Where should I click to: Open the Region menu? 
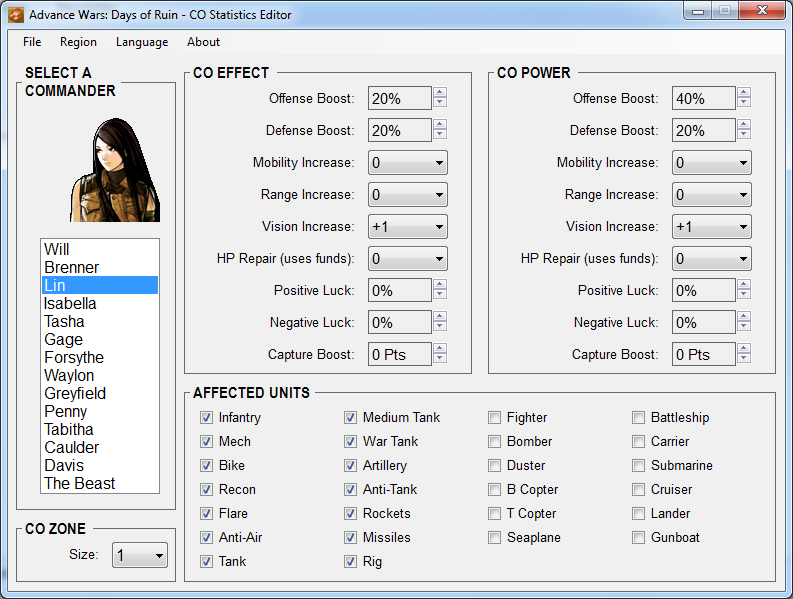pos(78,42)
